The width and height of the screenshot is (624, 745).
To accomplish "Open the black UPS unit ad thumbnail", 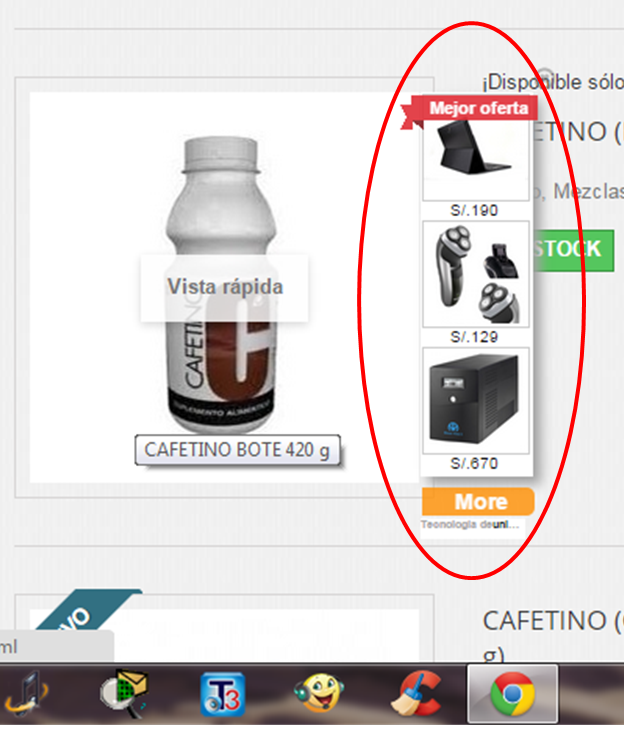I will tap(476, 401).
